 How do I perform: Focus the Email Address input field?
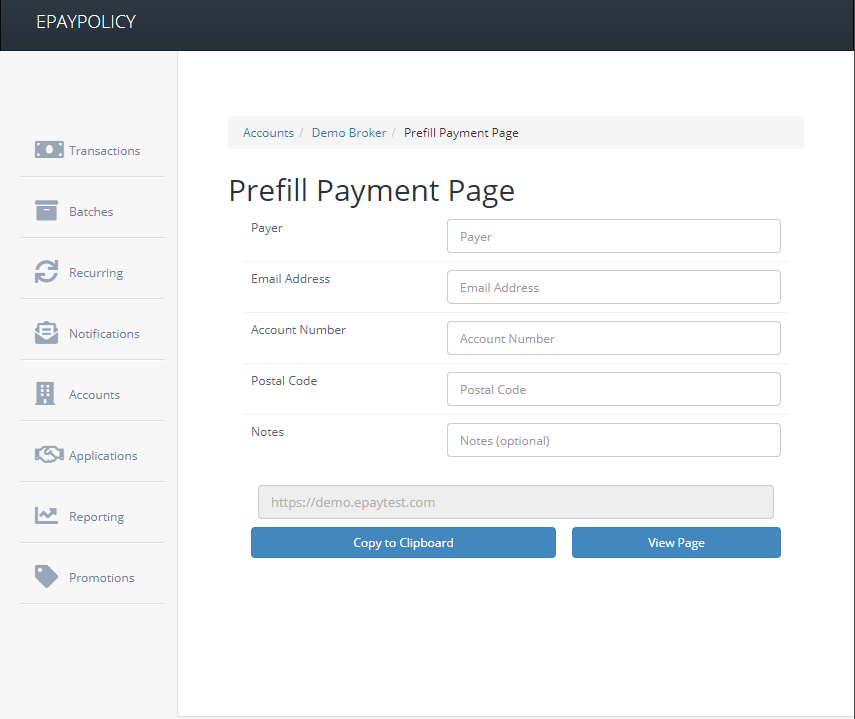[x=614, y=287]
